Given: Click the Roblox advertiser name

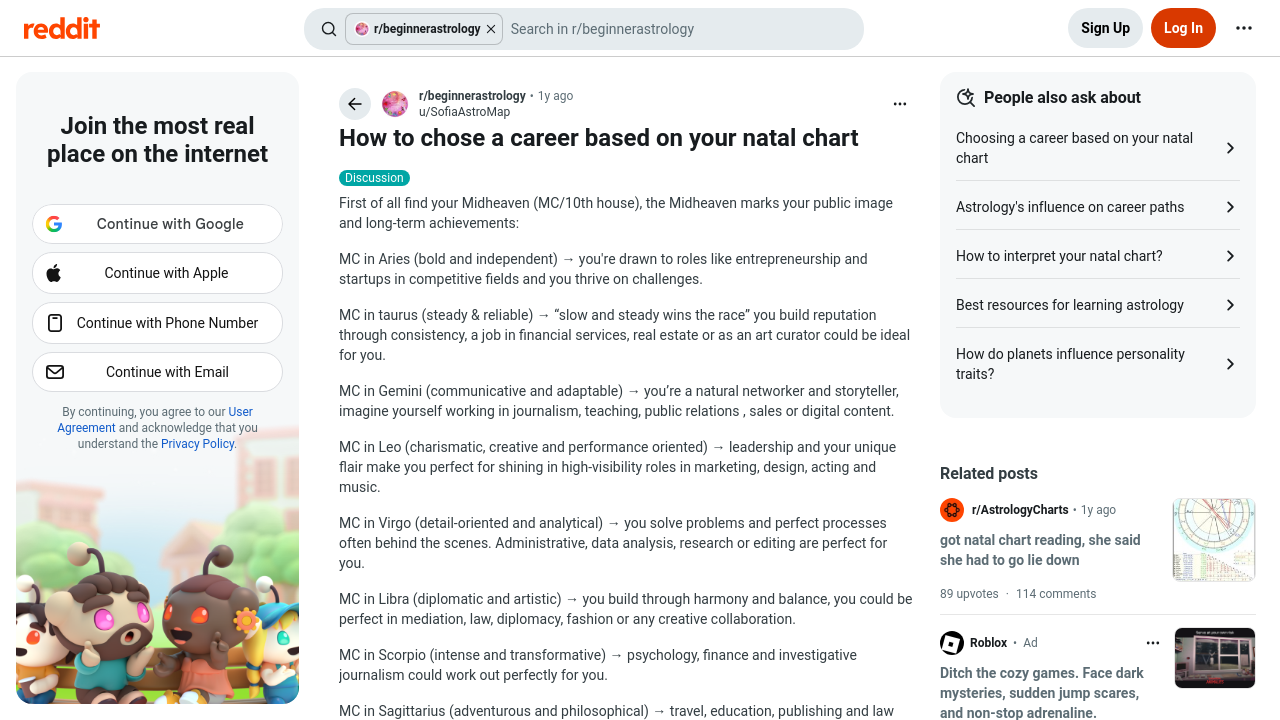Looking at the screenshot, I should pyautogui.click(x=988, y=643).
